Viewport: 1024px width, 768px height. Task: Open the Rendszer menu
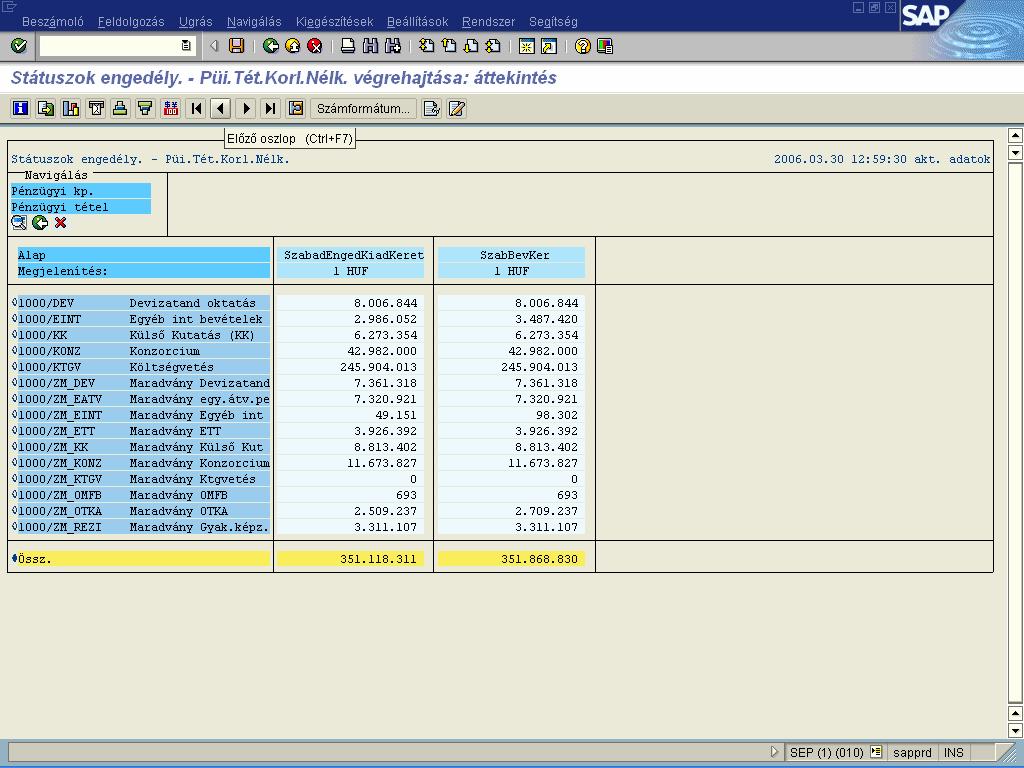click(488, 22)
